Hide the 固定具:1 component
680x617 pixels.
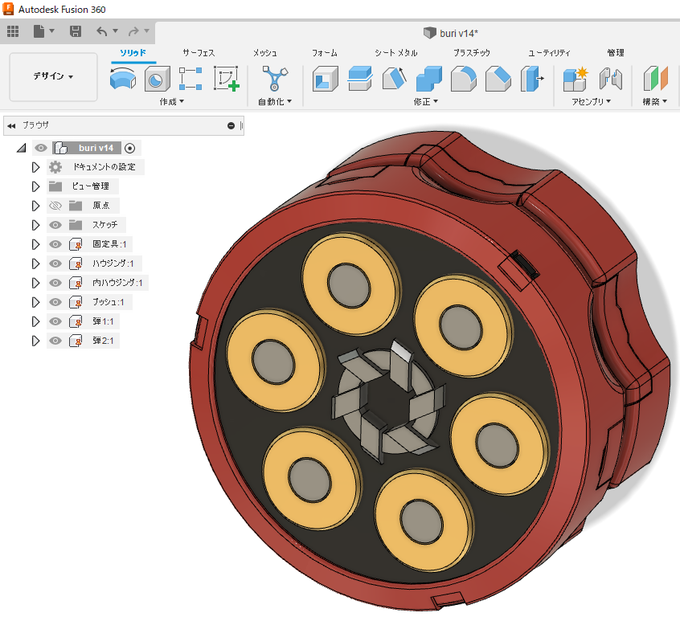coord(55,244)
